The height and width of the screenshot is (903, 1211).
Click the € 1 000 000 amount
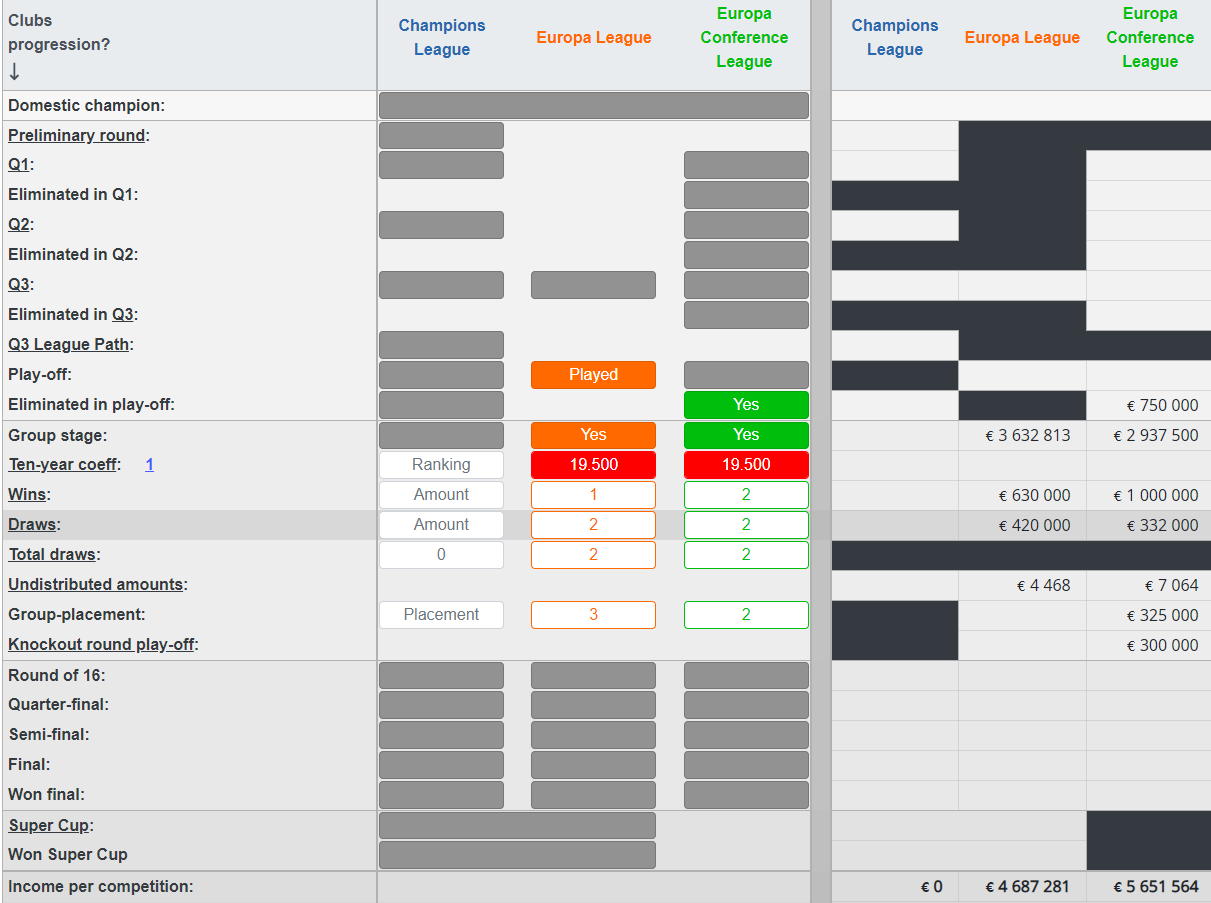click(x=1156, y=496)
